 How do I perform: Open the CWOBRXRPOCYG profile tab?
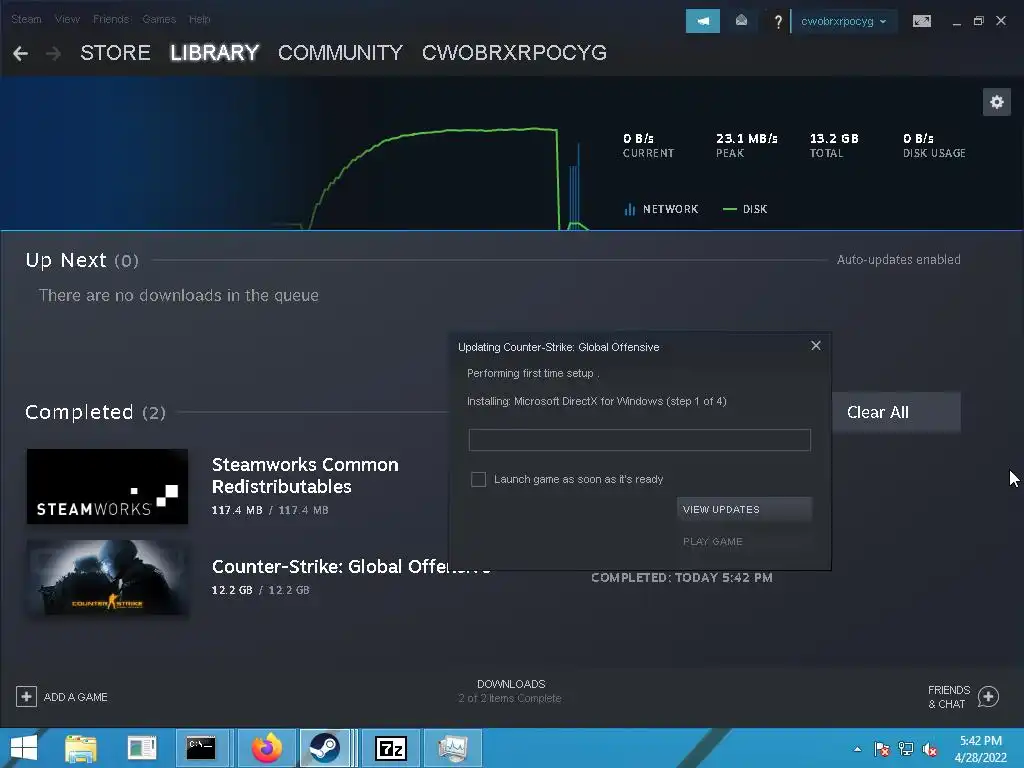point(515,53)
